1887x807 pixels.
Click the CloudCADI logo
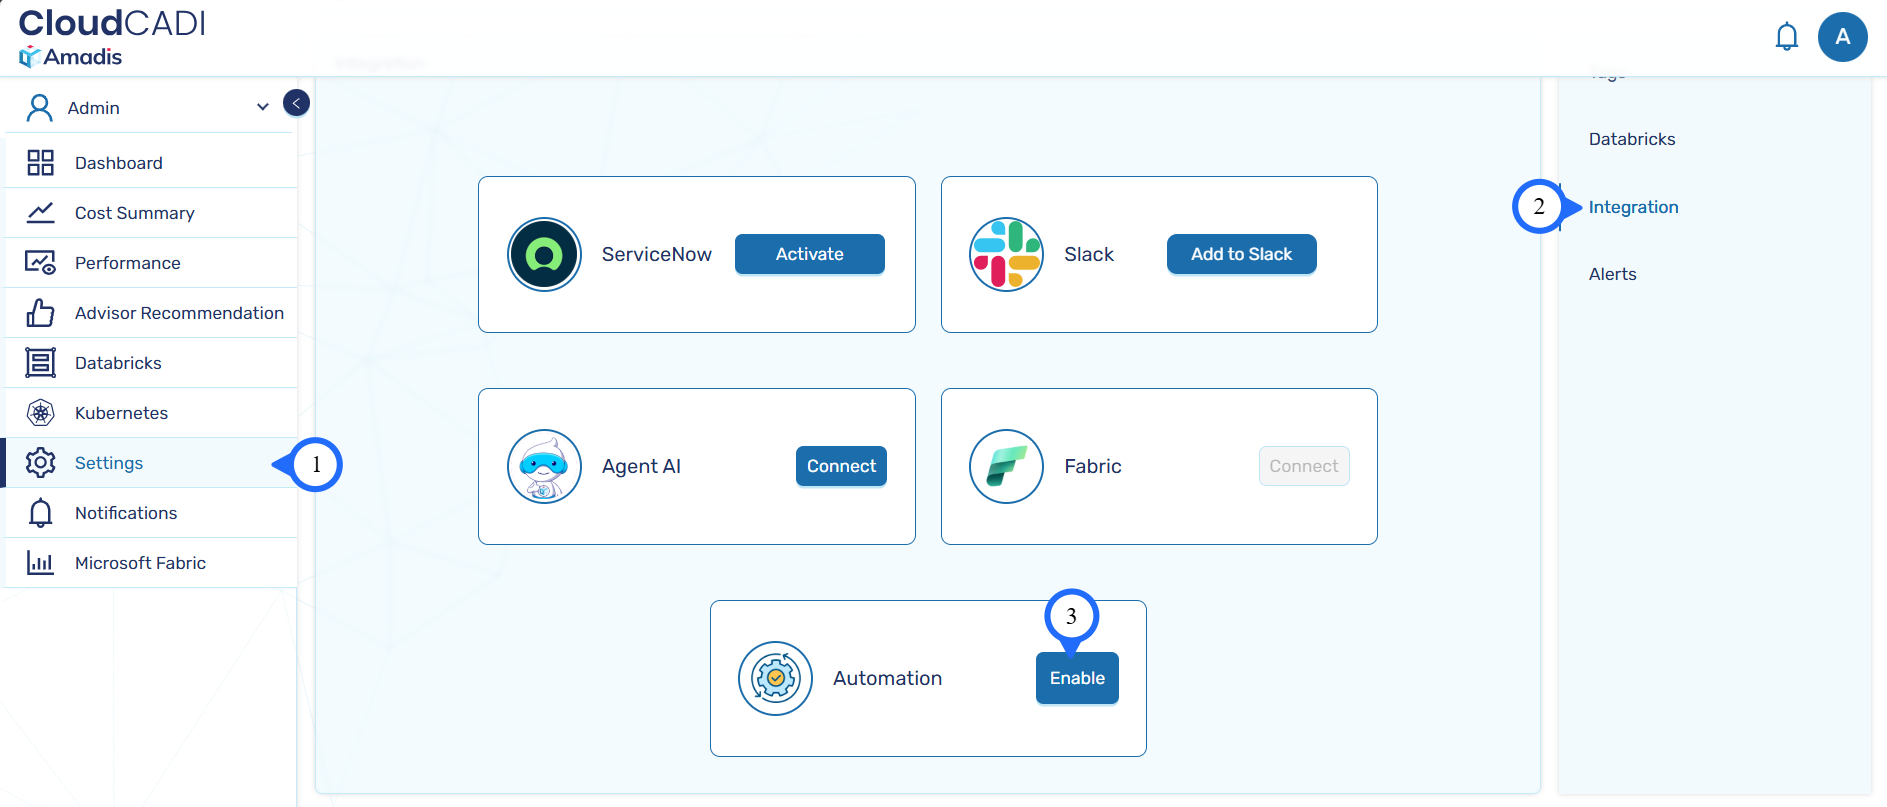pos(111,37)
